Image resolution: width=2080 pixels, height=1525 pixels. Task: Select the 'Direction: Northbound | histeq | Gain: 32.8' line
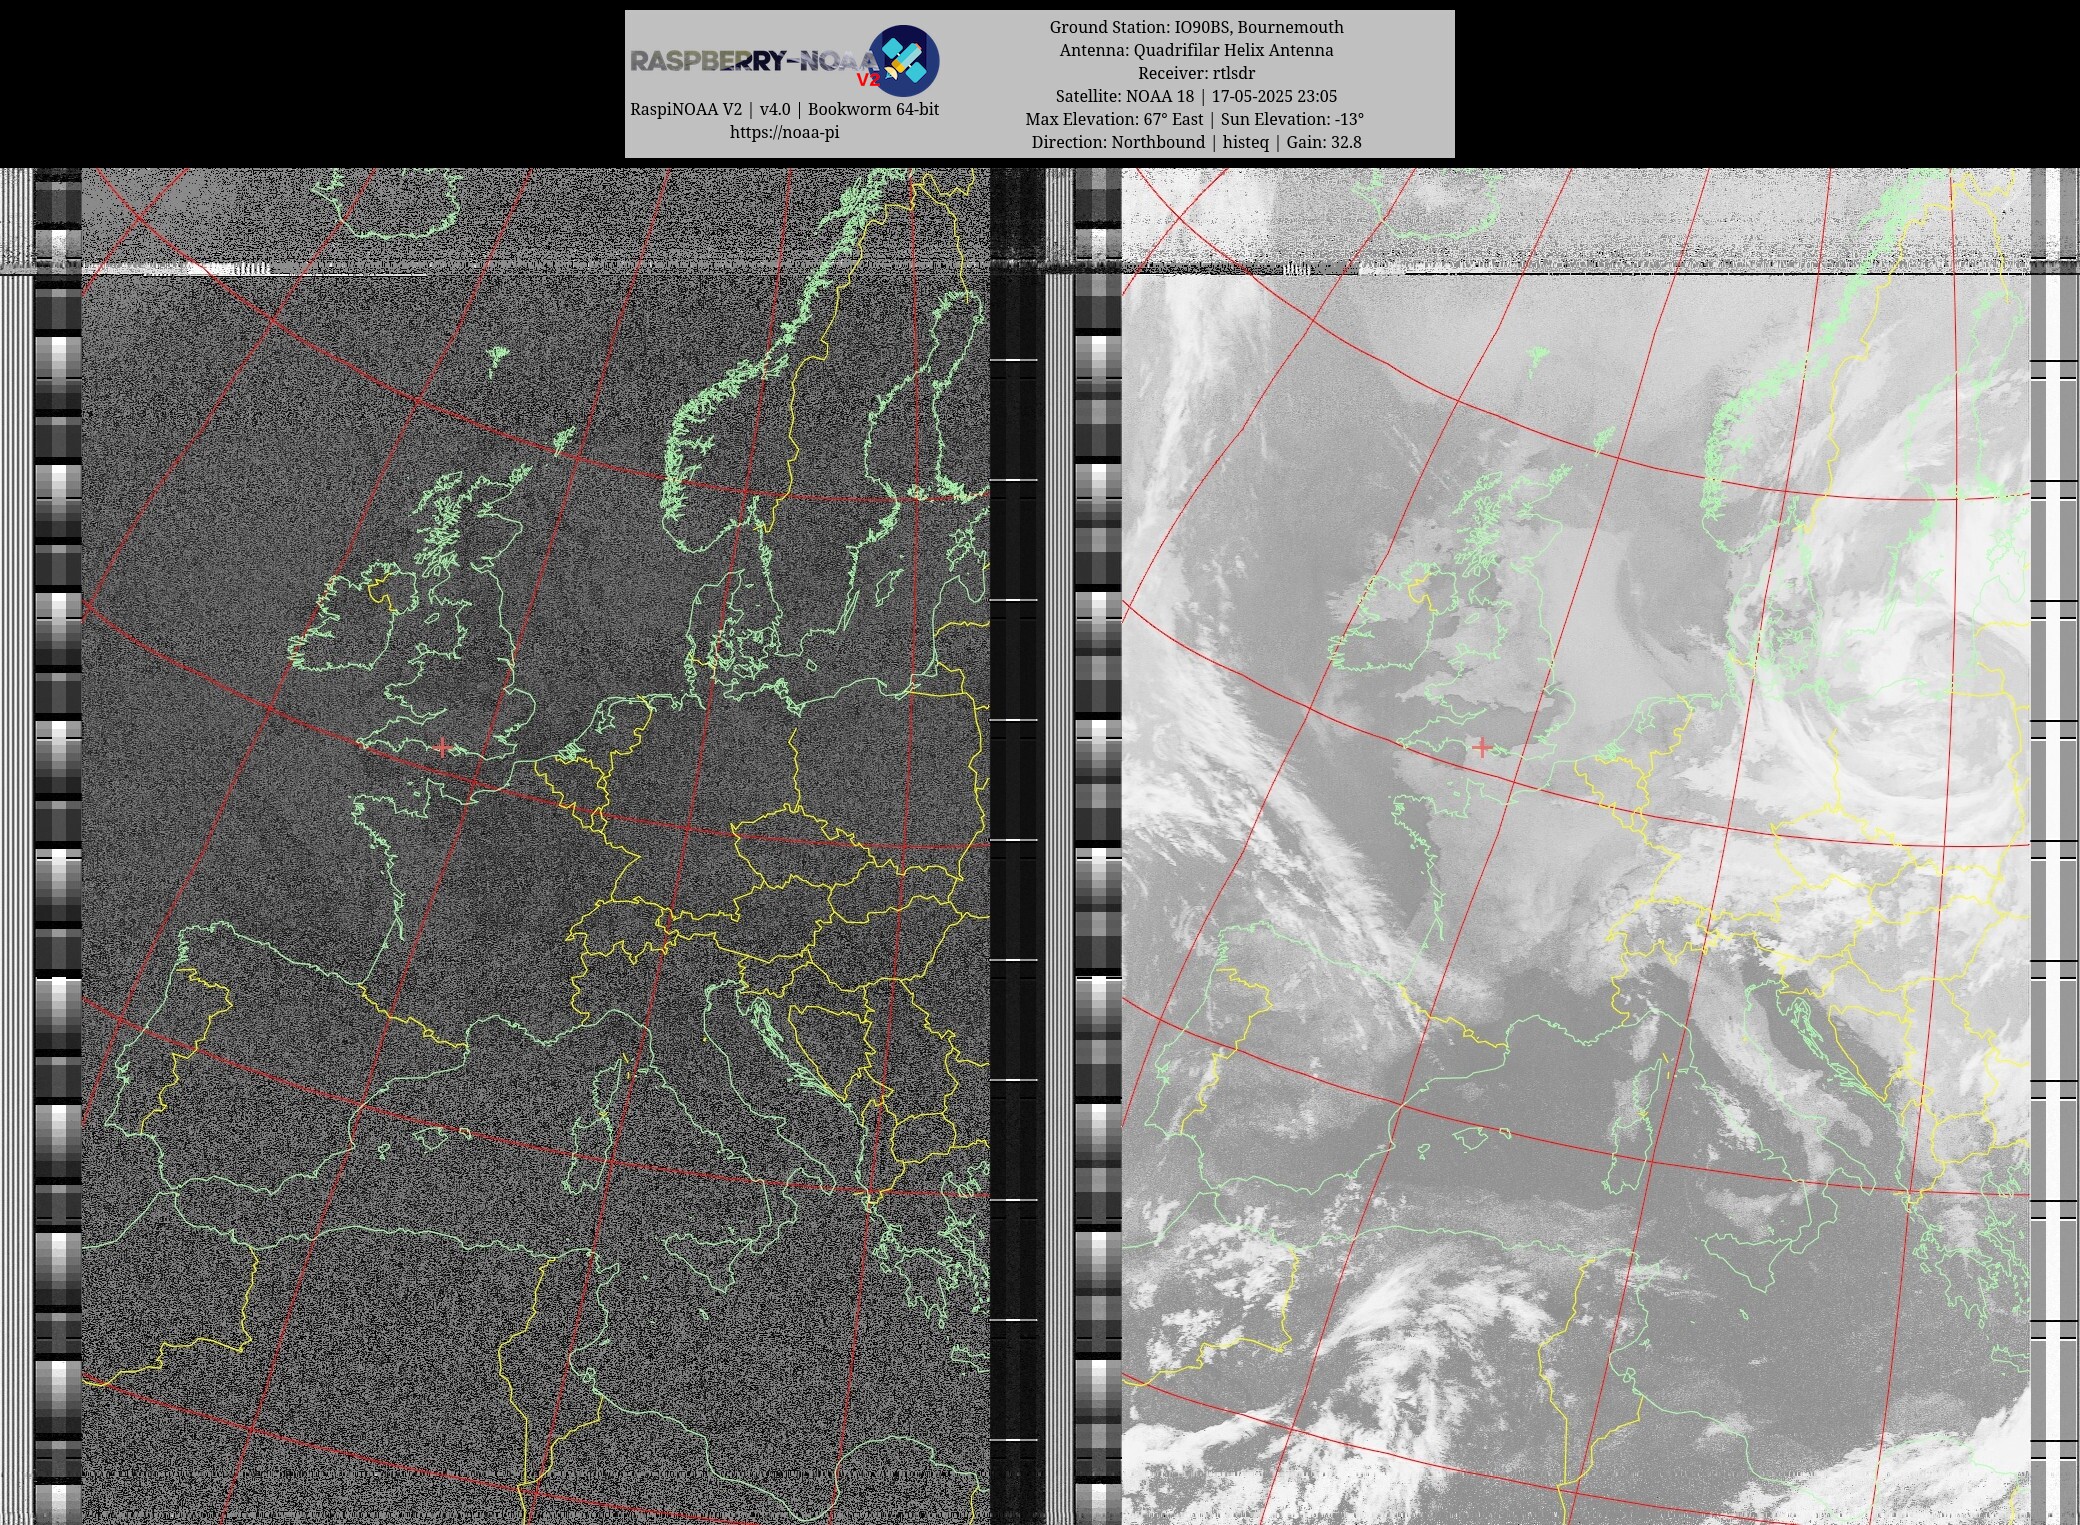[x=1196, y=142]
